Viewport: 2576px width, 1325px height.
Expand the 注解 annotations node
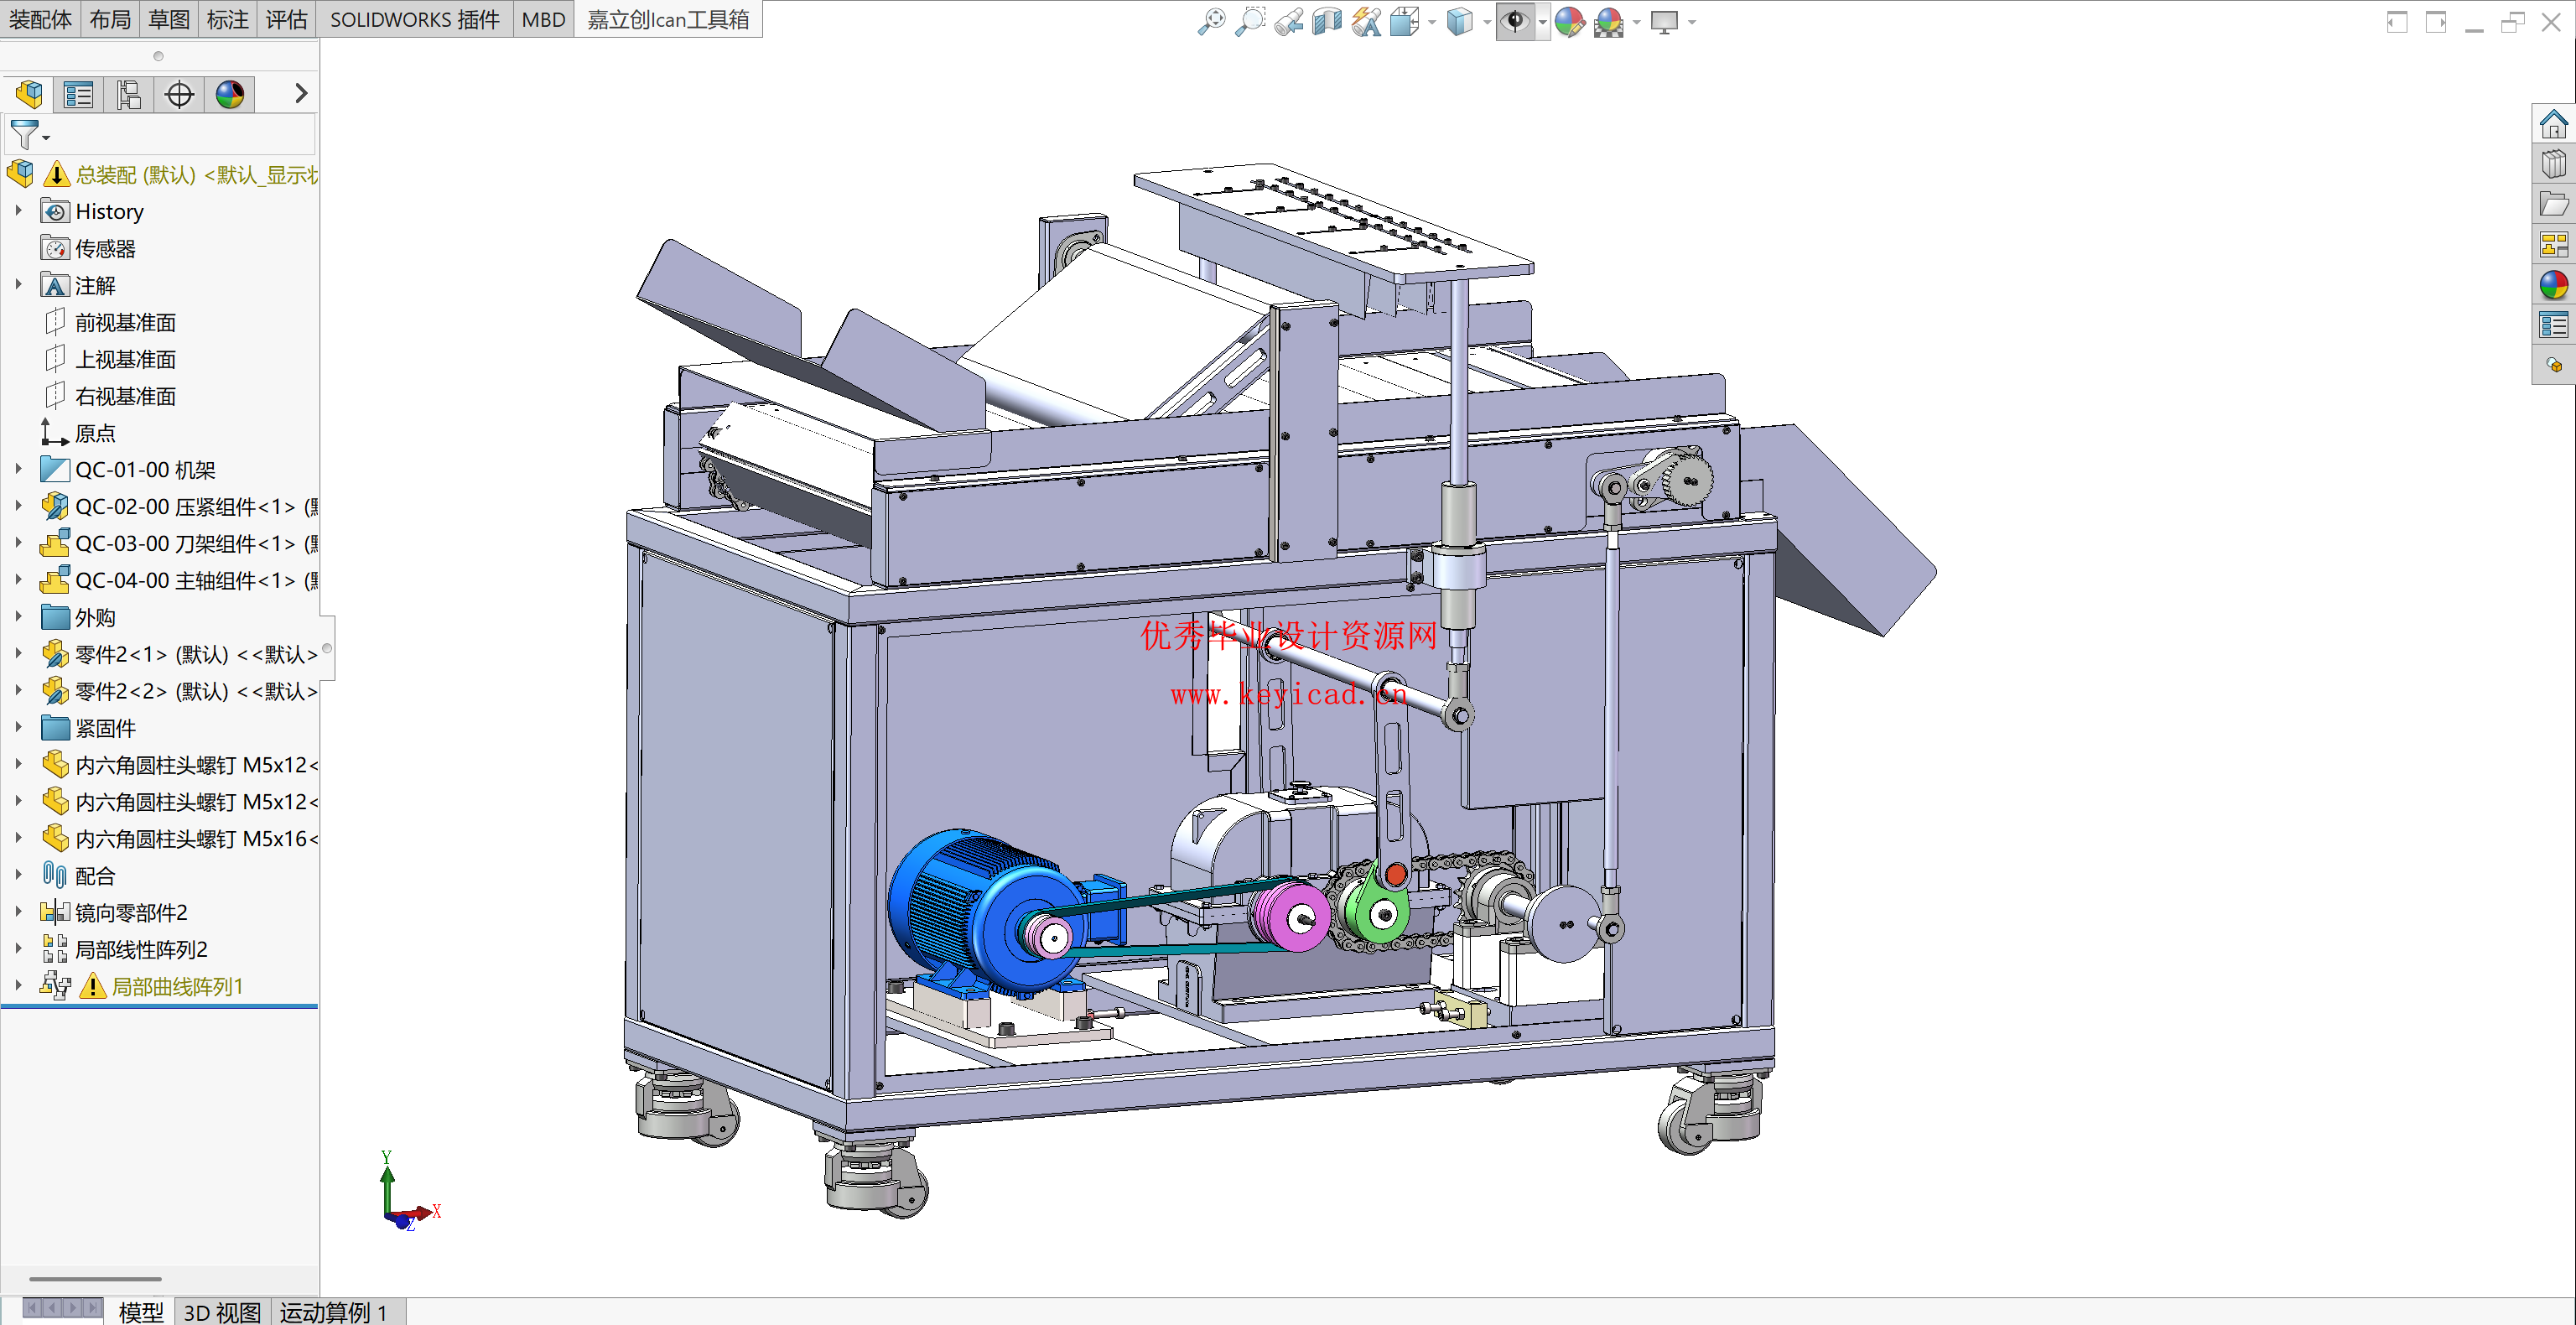click(18, 285)
